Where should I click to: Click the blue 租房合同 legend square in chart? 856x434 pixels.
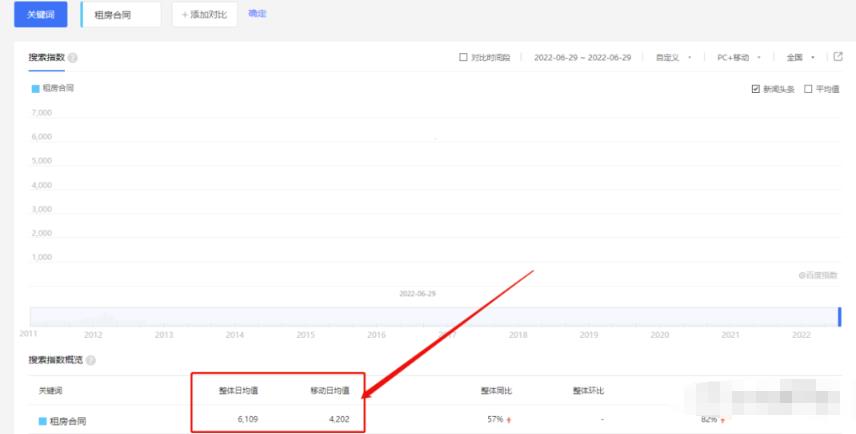[35, 88]
